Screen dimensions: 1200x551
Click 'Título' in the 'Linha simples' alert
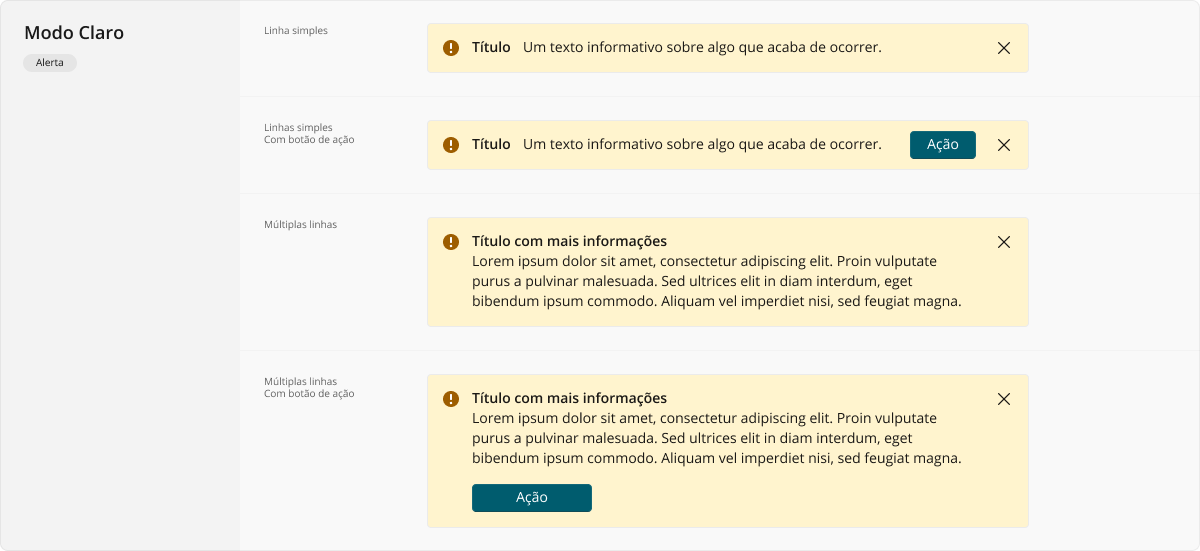pyautogui.click(x=491, y=48)
